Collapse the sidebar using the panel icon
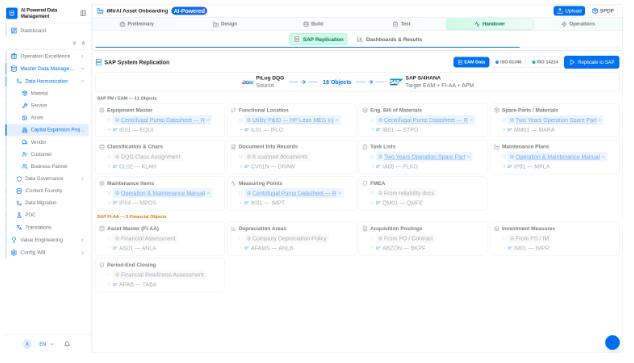This screenshot has width=634, height=363. (x=83, y=13)
